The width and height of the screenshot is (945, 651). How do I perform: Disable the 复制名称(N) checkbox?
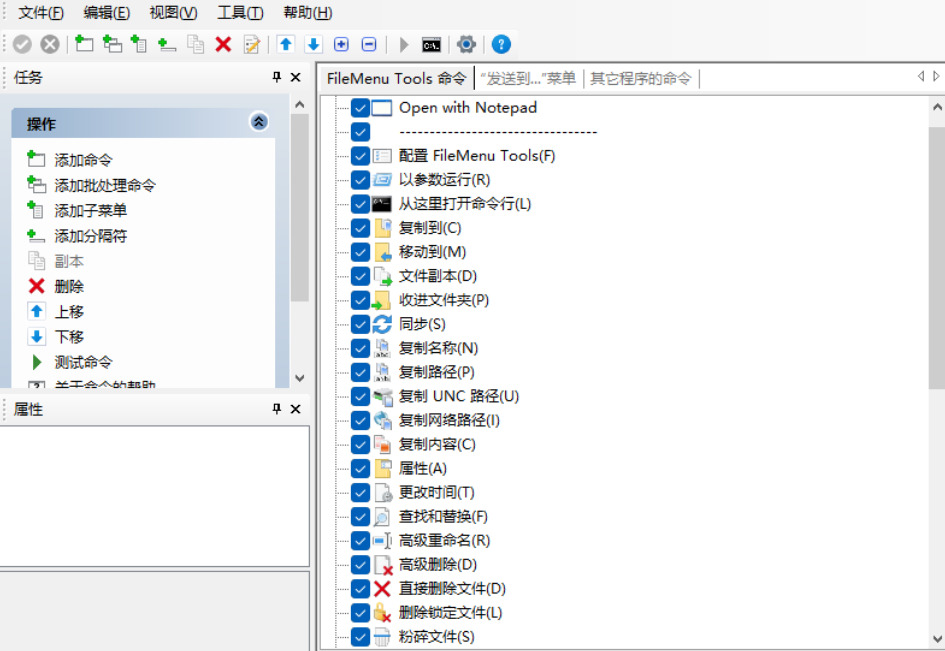point(360,348)
